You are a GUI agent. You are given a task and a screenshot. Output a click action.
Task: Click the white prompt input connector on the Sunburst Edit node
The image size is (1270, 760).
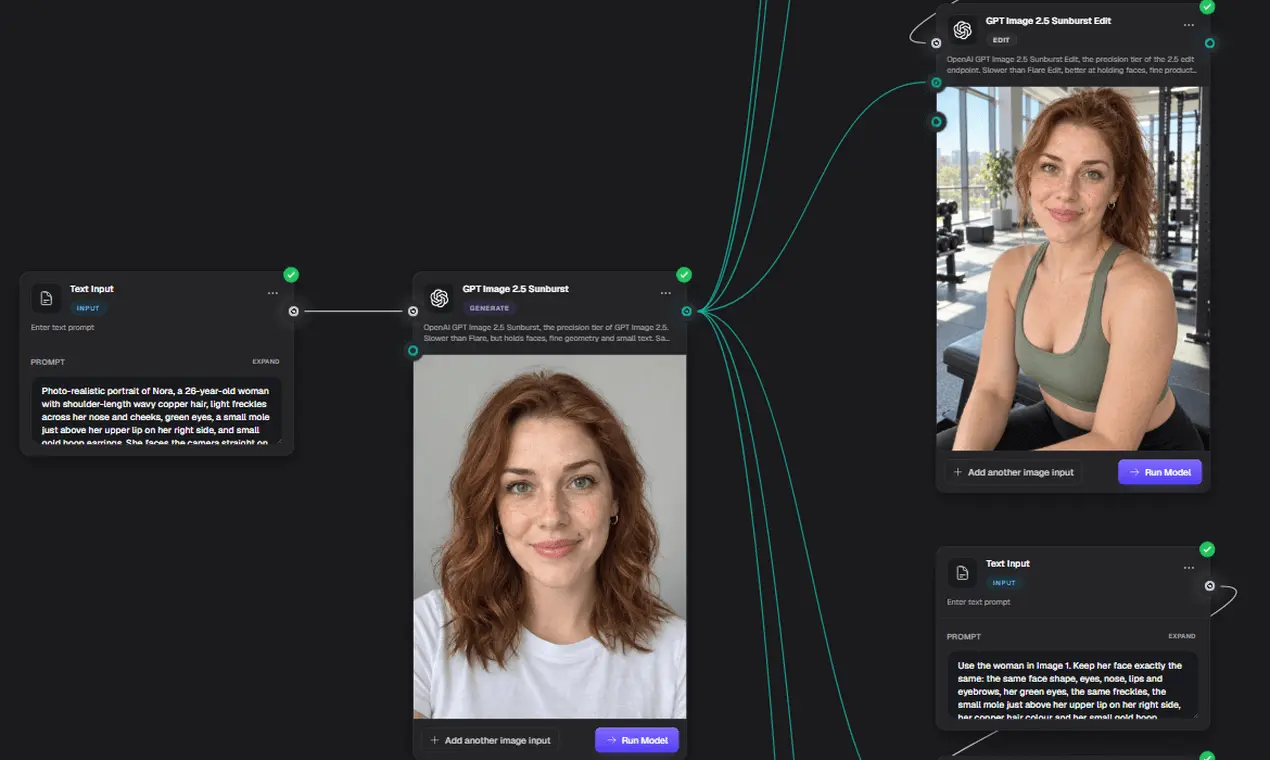(x=936, y=43)
